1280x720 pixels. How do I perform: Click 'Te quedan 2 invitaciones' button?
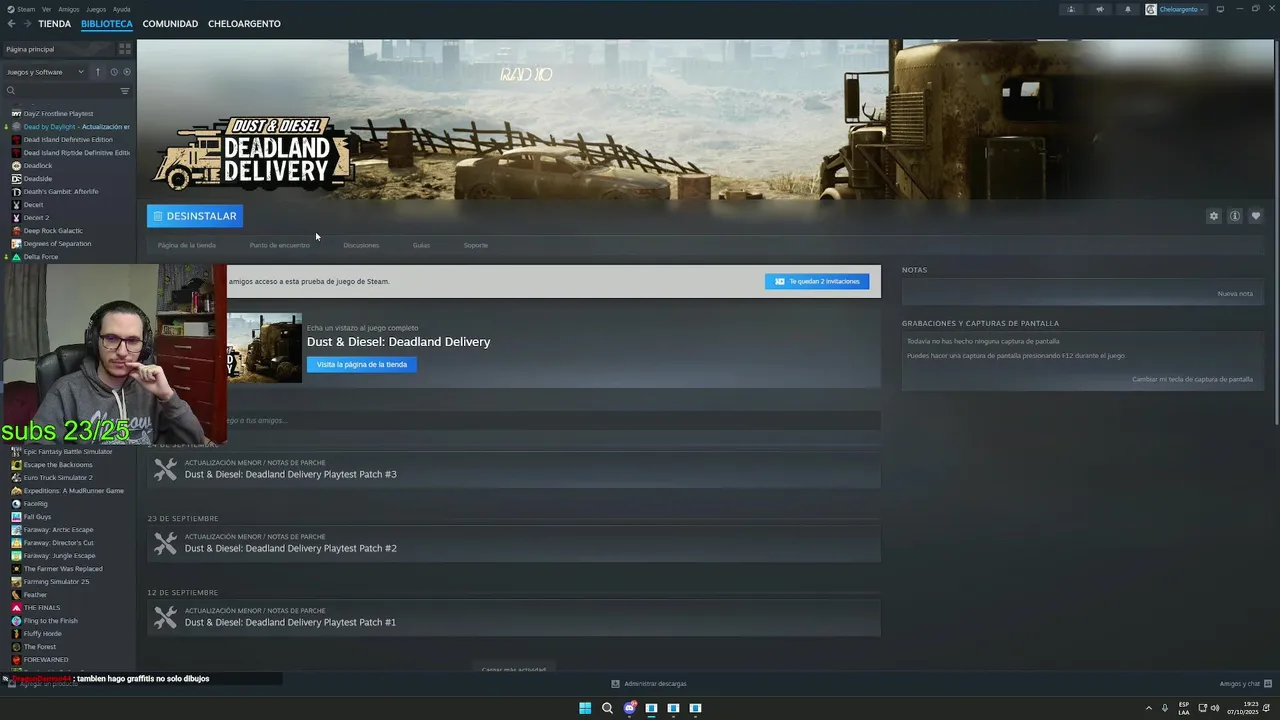[817, 281]
